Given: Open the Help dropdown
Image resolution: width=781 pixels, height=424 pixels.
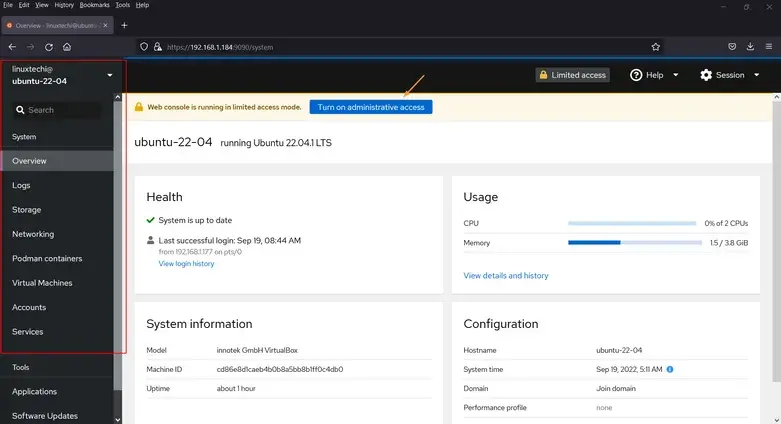Looking at the screenshot, I should click(x=654, y=75).
